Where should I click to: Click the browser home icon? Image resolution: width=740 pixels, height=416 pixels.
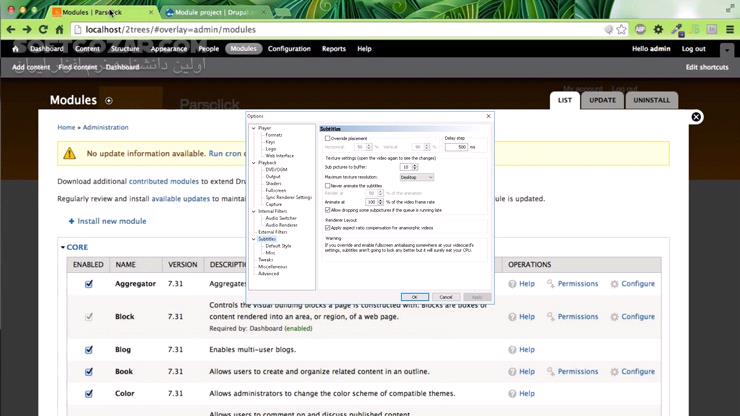click(x=59, y=29)
